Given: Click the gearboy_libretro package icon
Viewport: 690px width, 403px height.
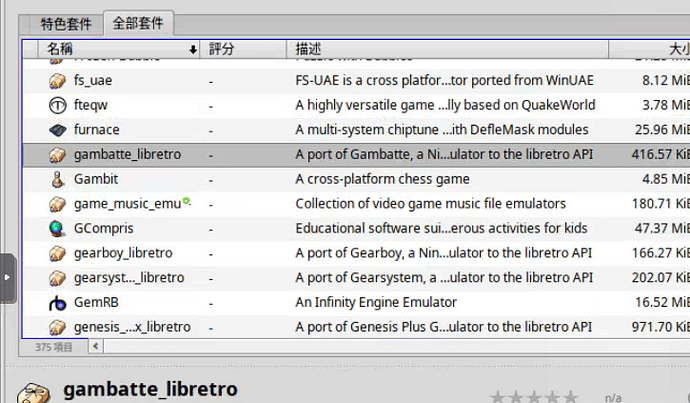Looking at the screenshot, I should click(x=57, y=253).
